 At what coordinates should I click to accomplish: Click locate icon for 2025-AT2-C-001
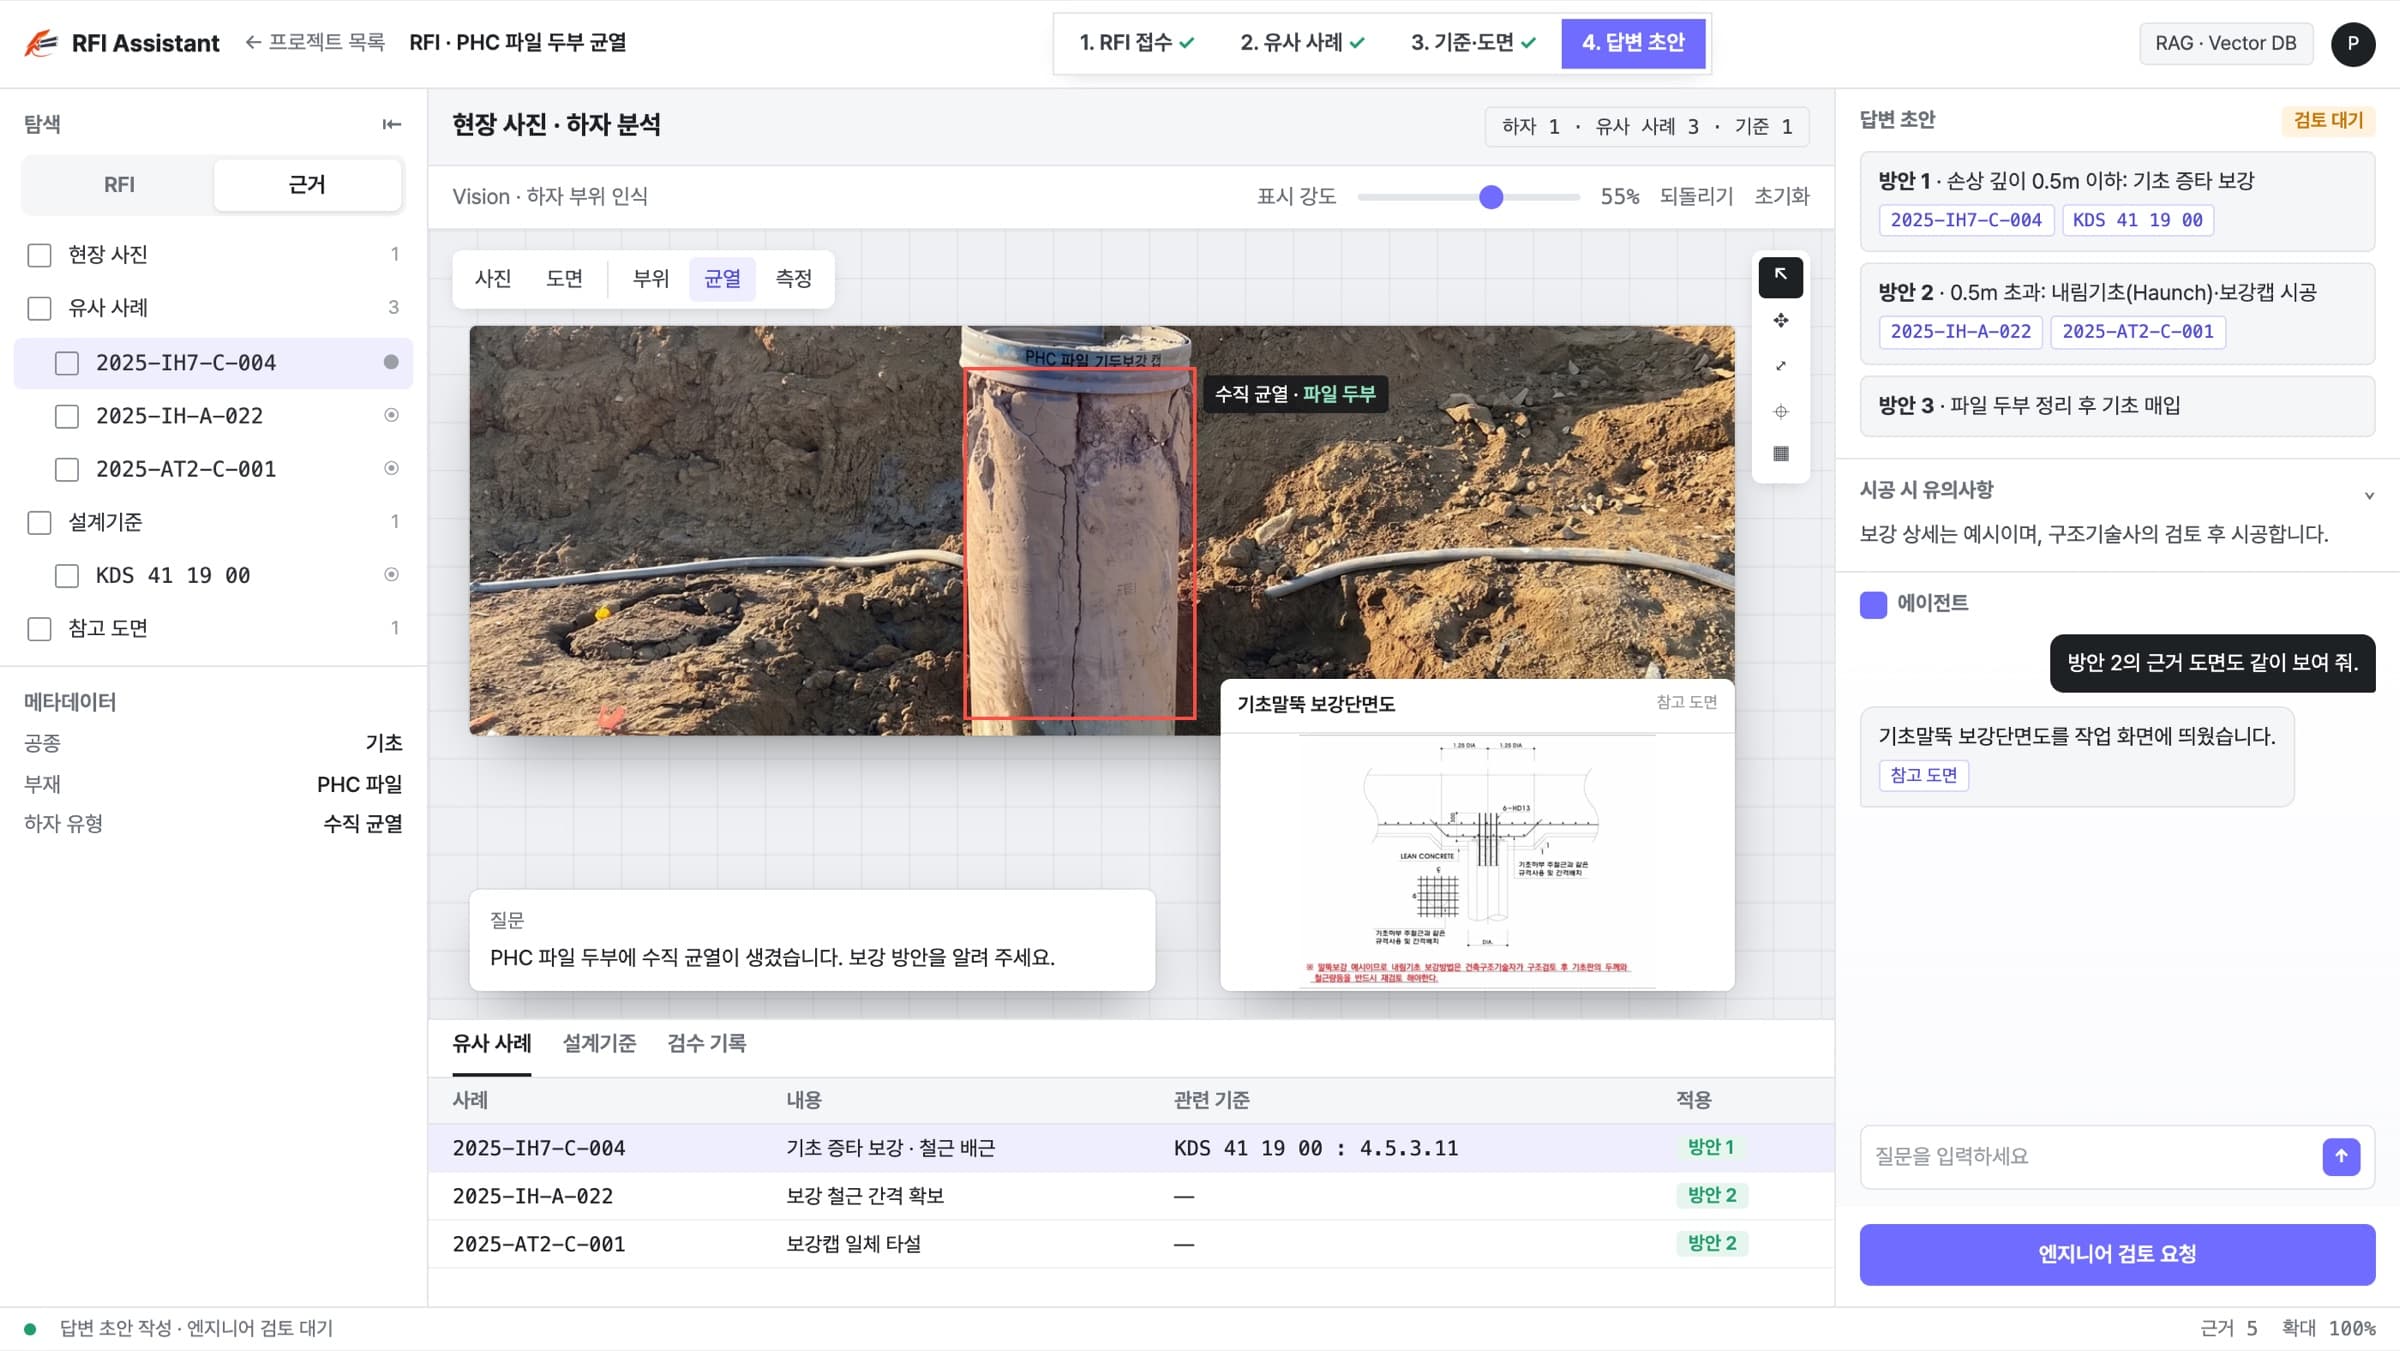click(x=391, y=468)
